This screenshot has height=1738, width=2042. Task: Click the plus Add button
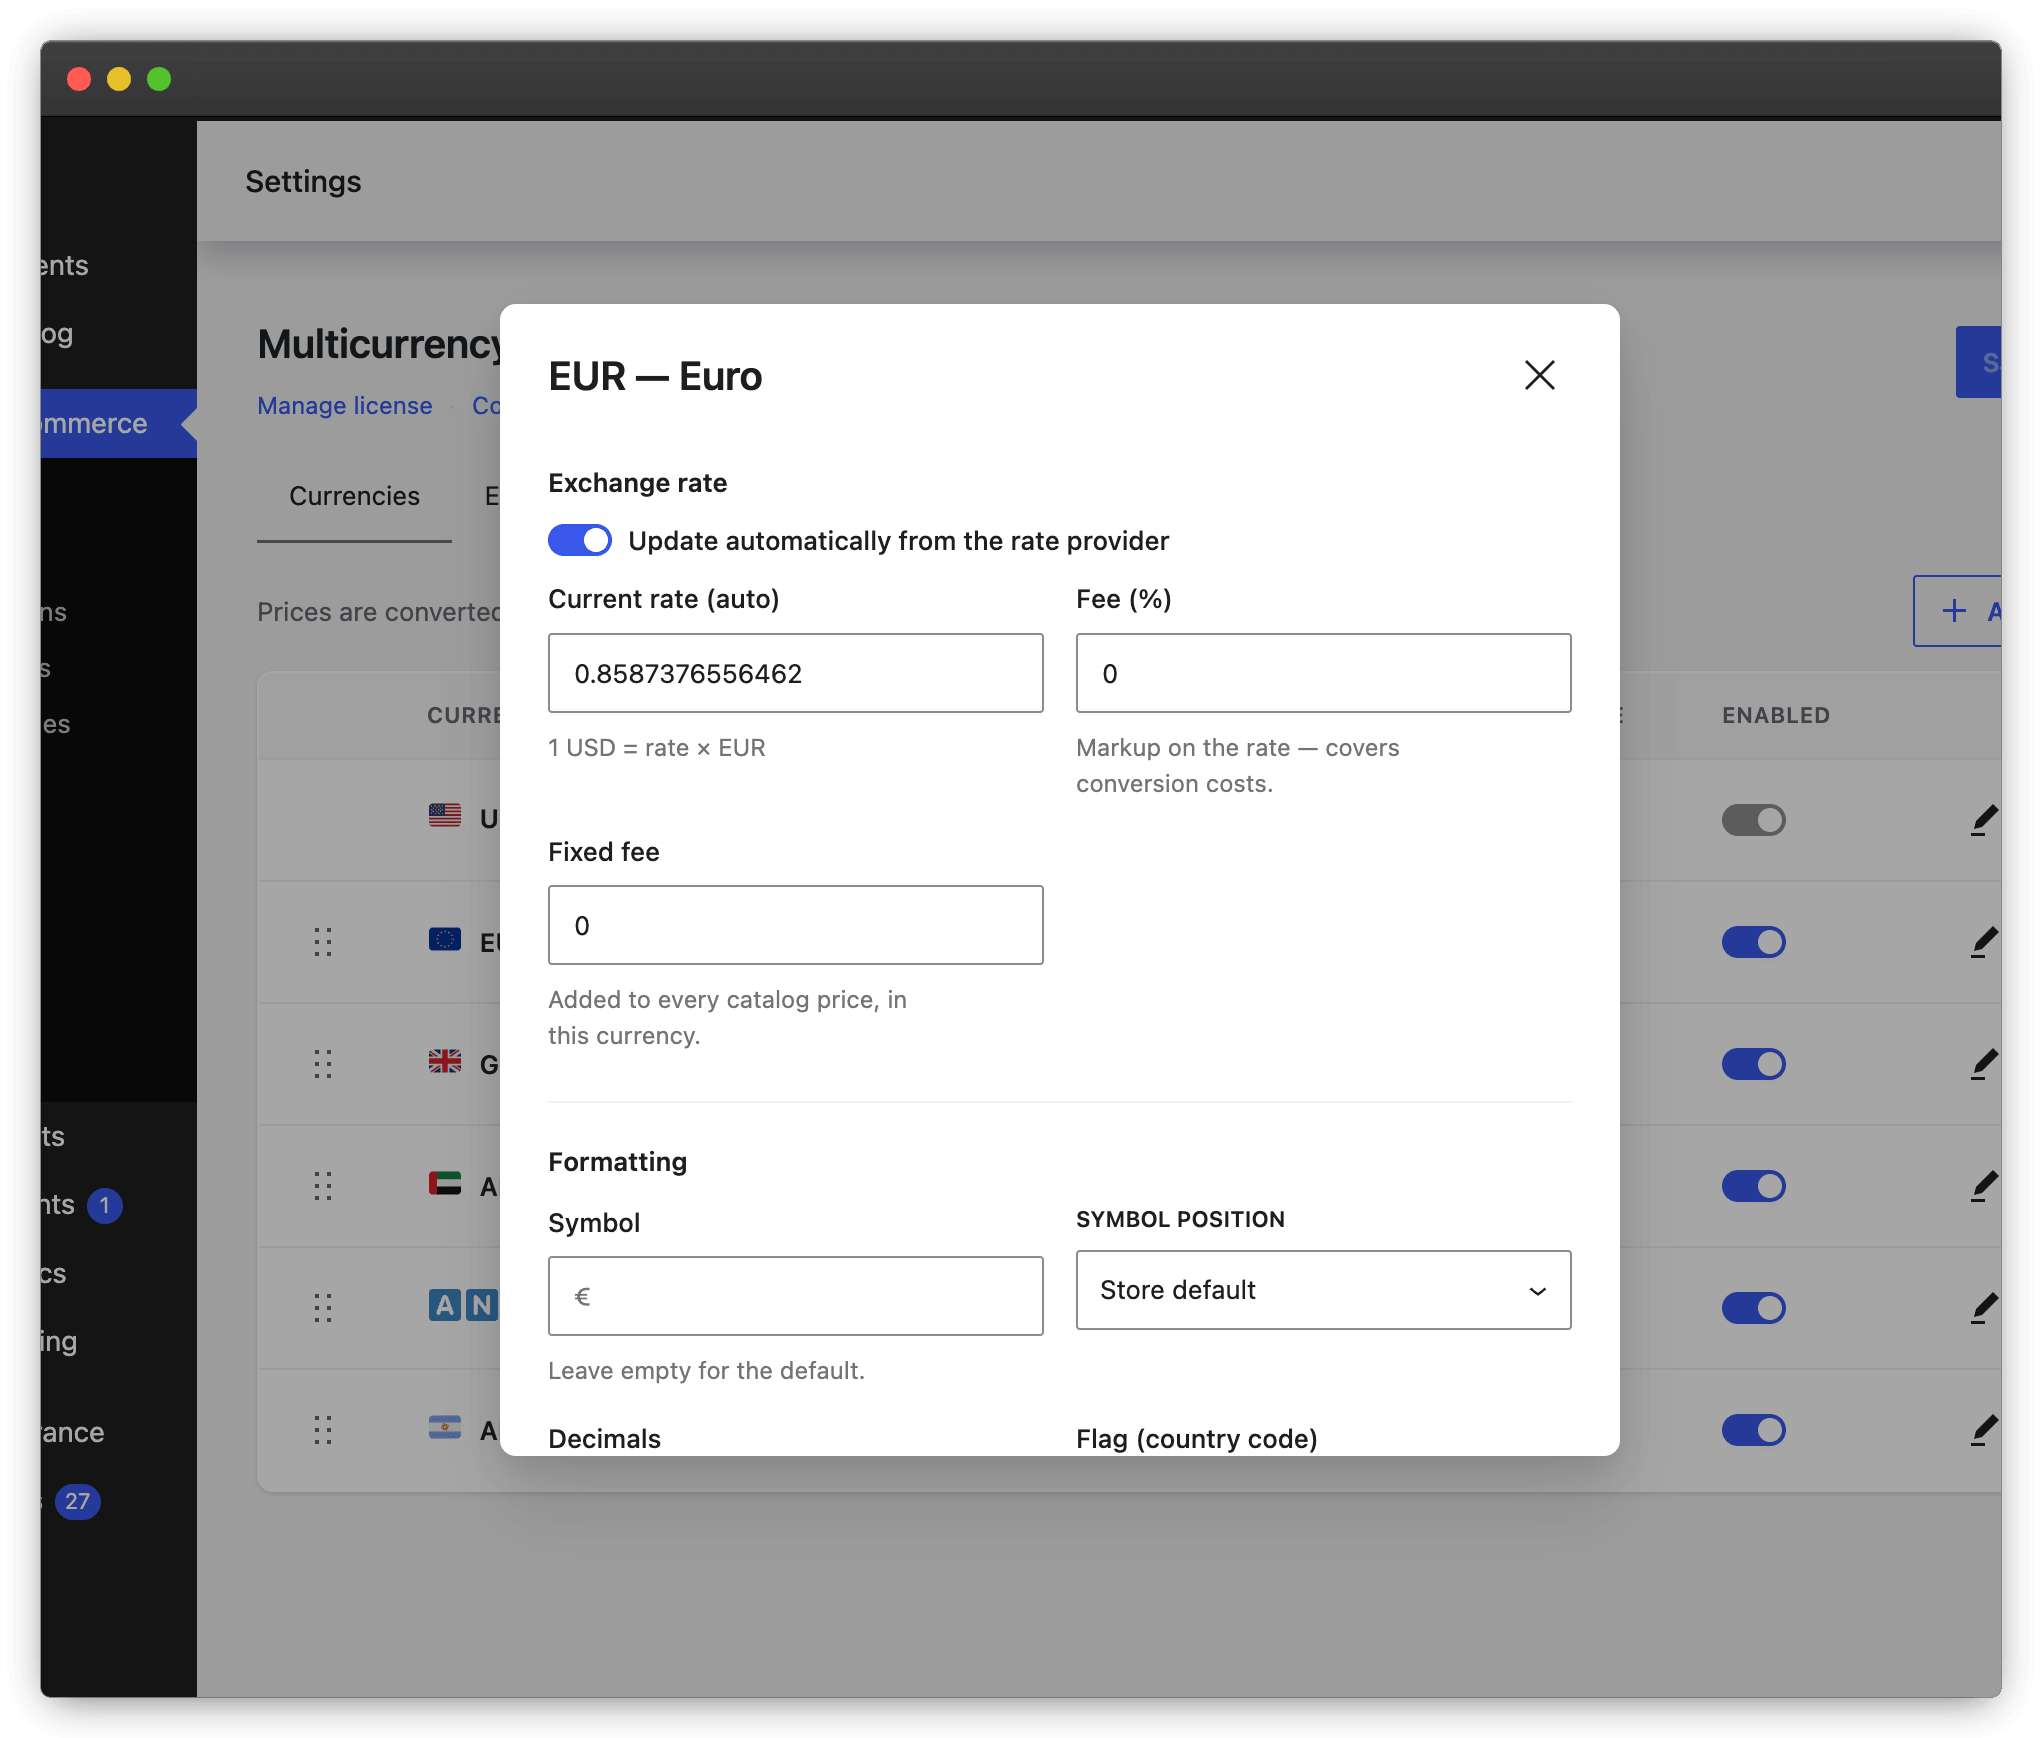[x=1958, y=611]
